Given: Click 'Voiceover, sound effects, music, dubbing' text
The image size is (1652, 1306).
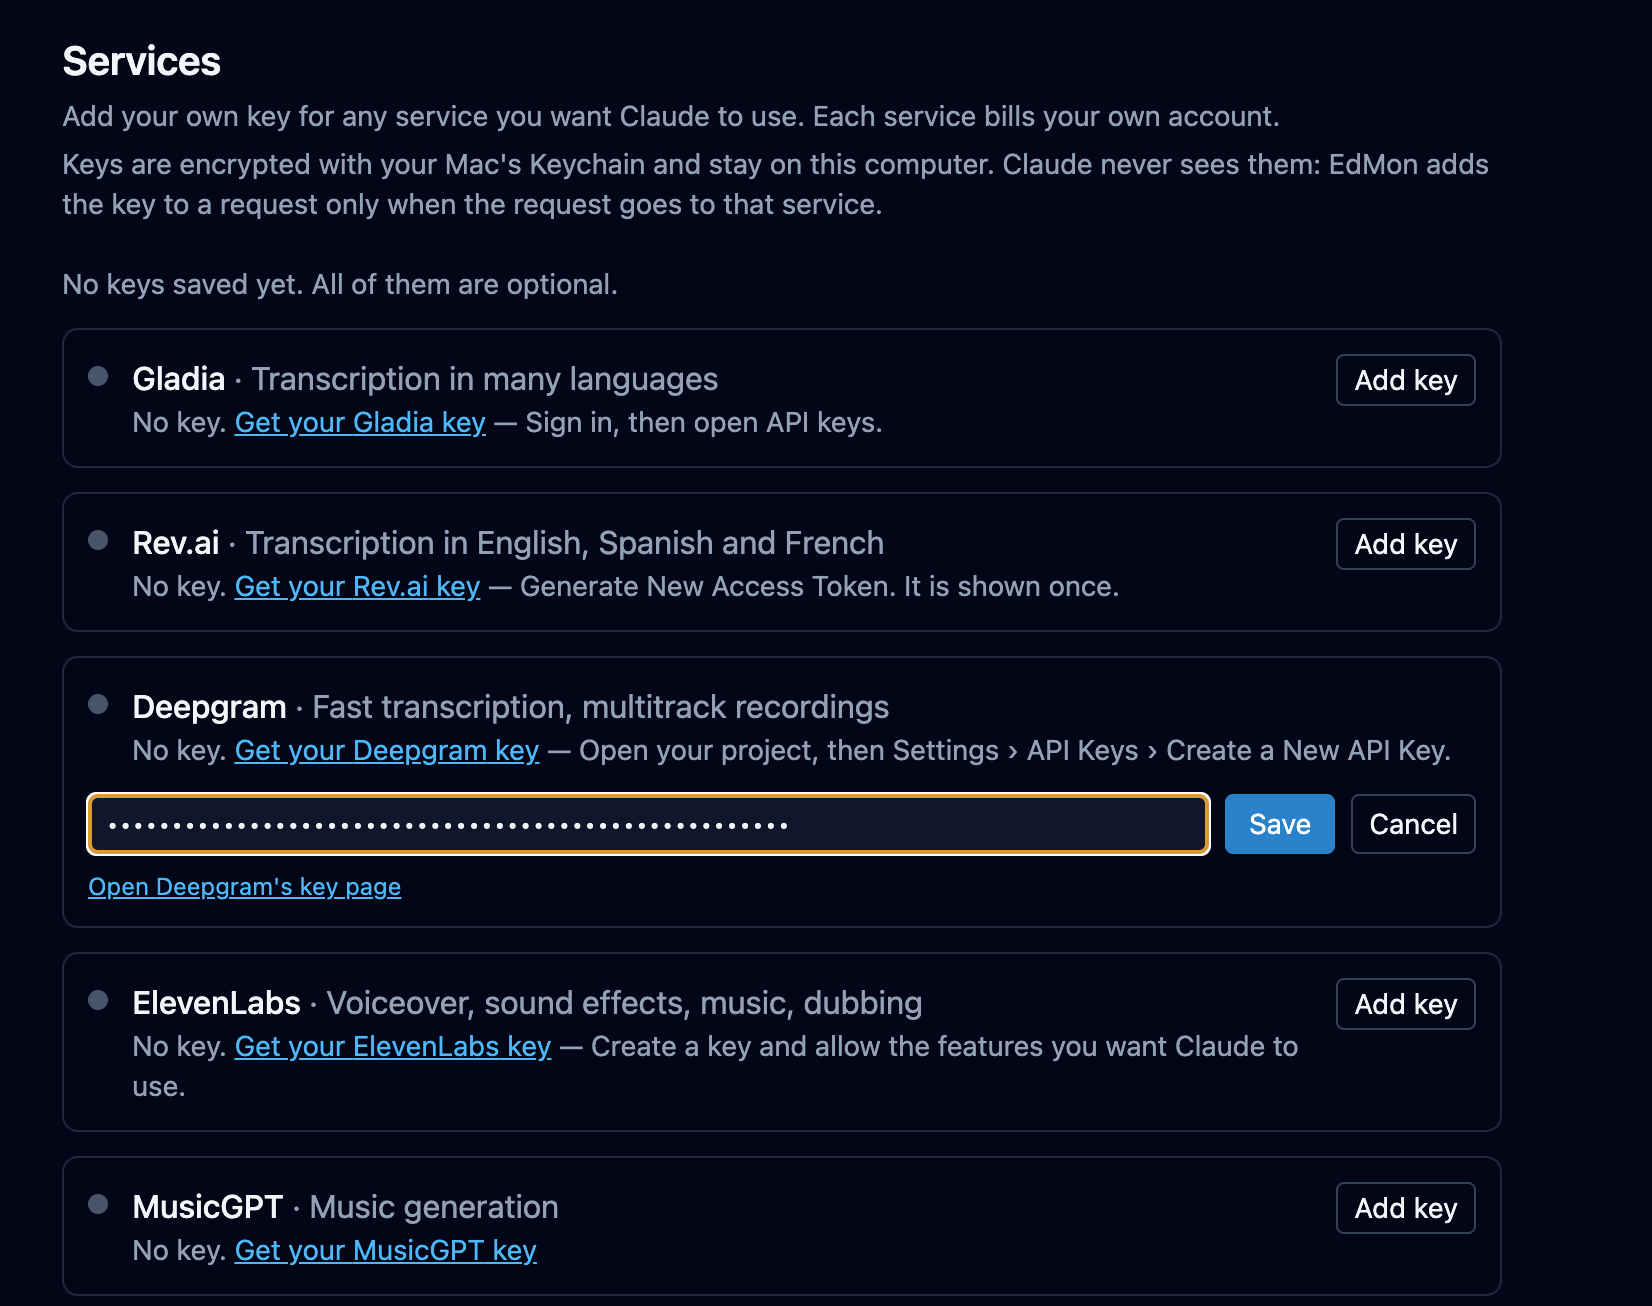Looking at the screenshot, I should [x=625, y=1003].
